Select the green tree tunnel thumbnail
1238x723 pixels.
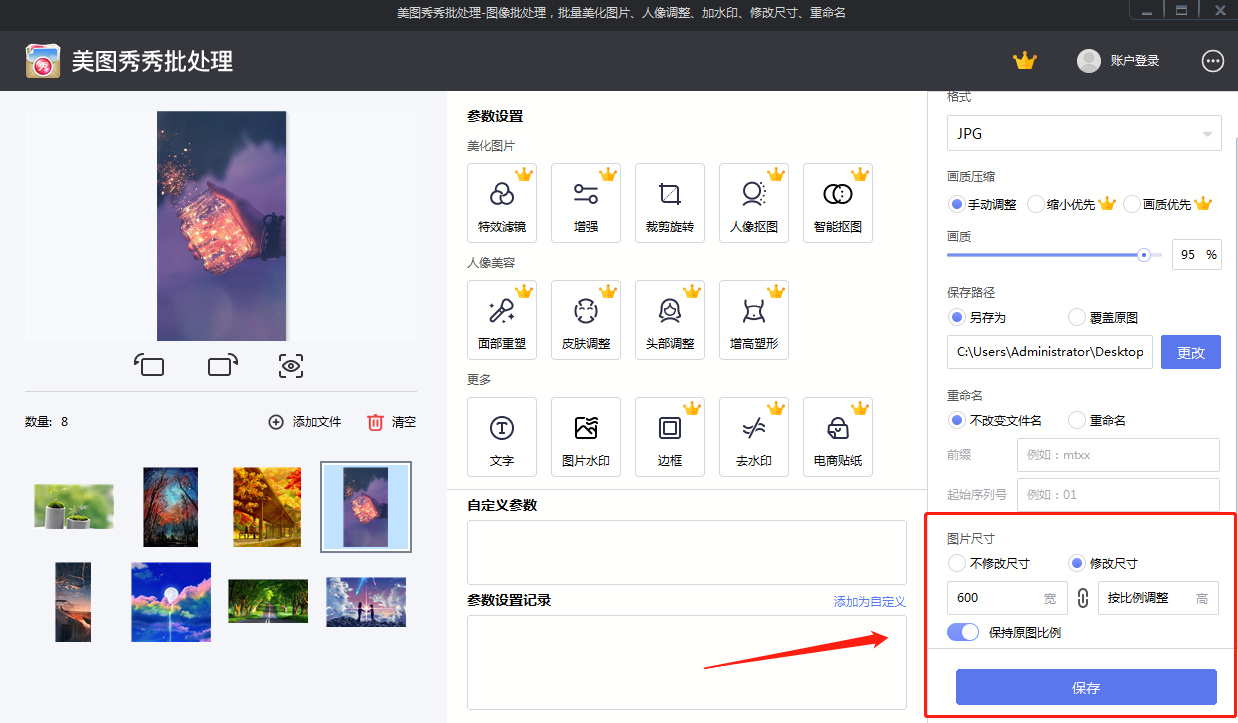pyautogui.click(x=268, y=601)
